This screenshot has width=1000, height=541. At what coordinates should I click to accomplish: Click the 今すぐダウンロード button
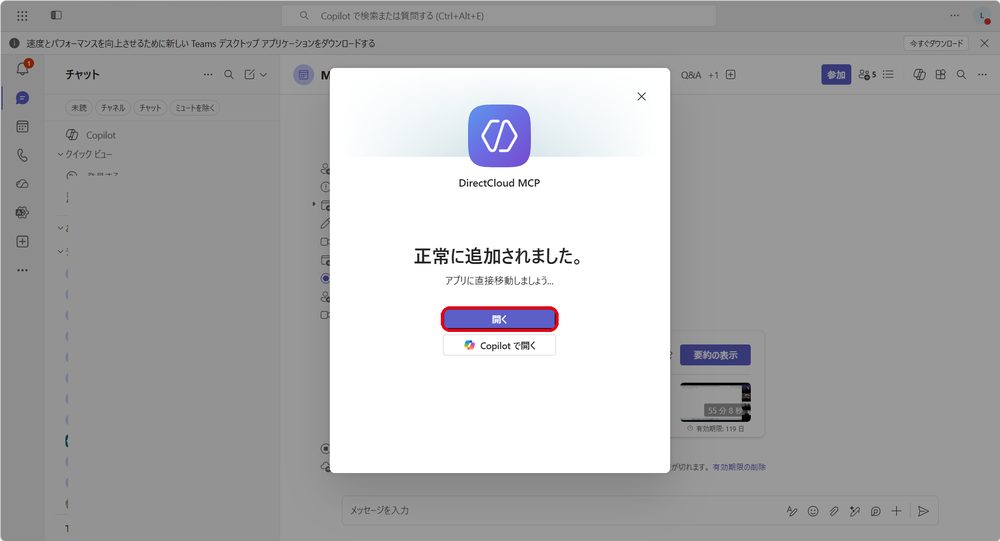tap(936, 43)
